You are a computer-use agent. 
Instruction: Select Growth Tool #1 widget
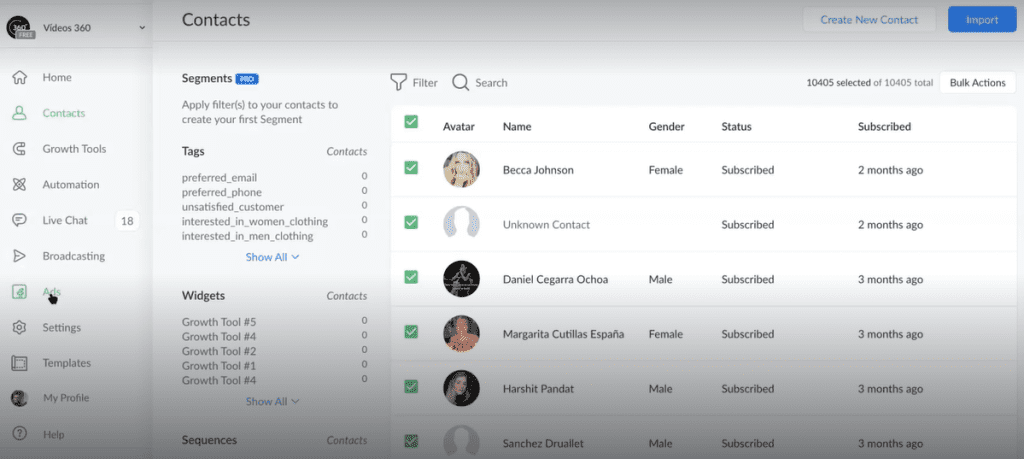tap(219, 366)
